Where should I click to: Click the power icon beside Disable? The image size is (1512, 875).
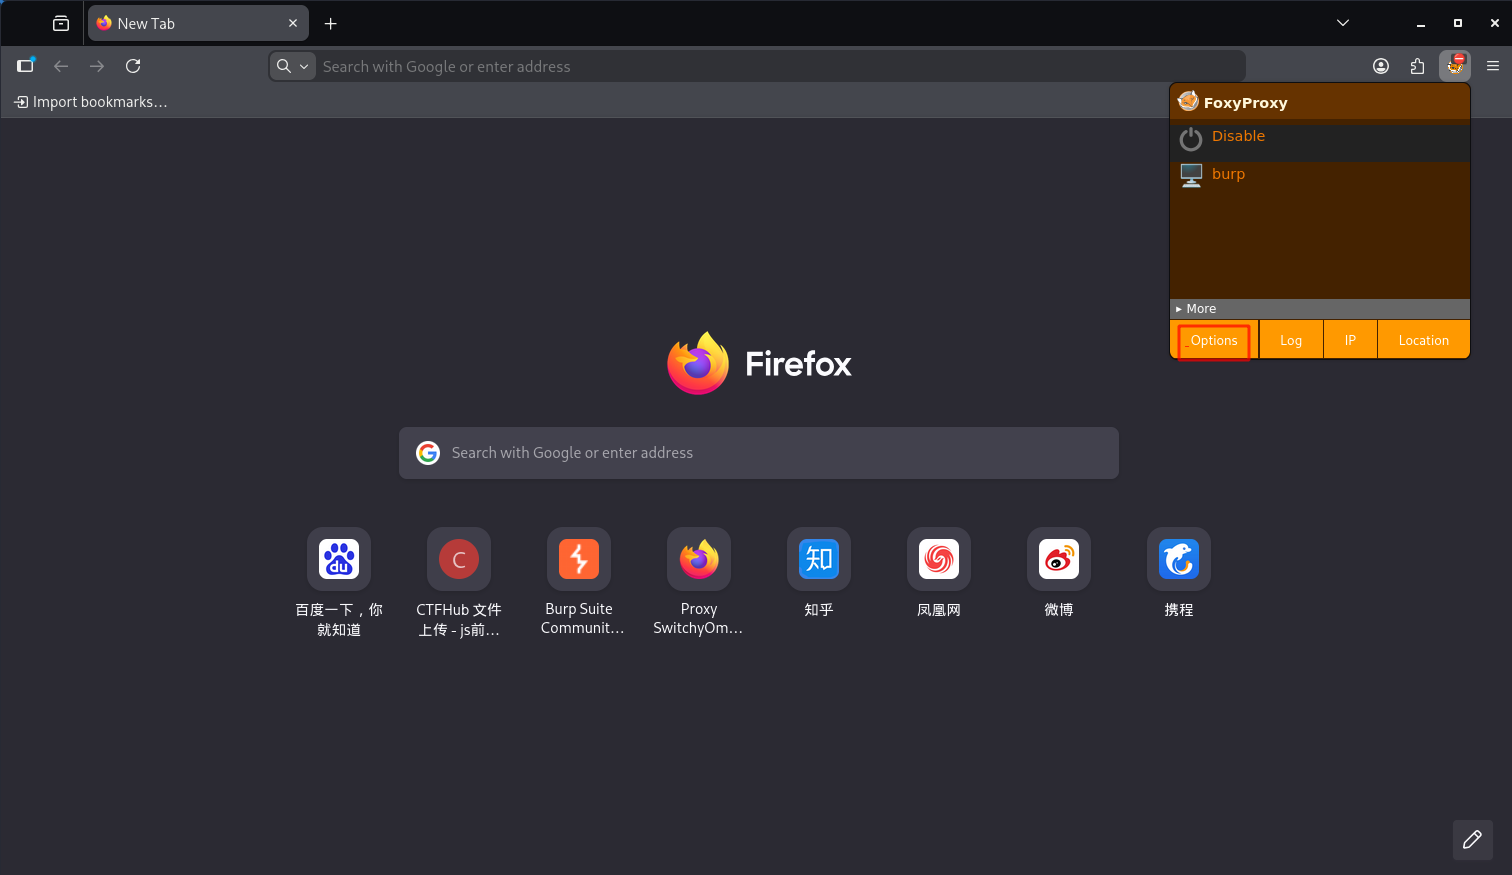pyautogui.click(x=1190, y=139)
